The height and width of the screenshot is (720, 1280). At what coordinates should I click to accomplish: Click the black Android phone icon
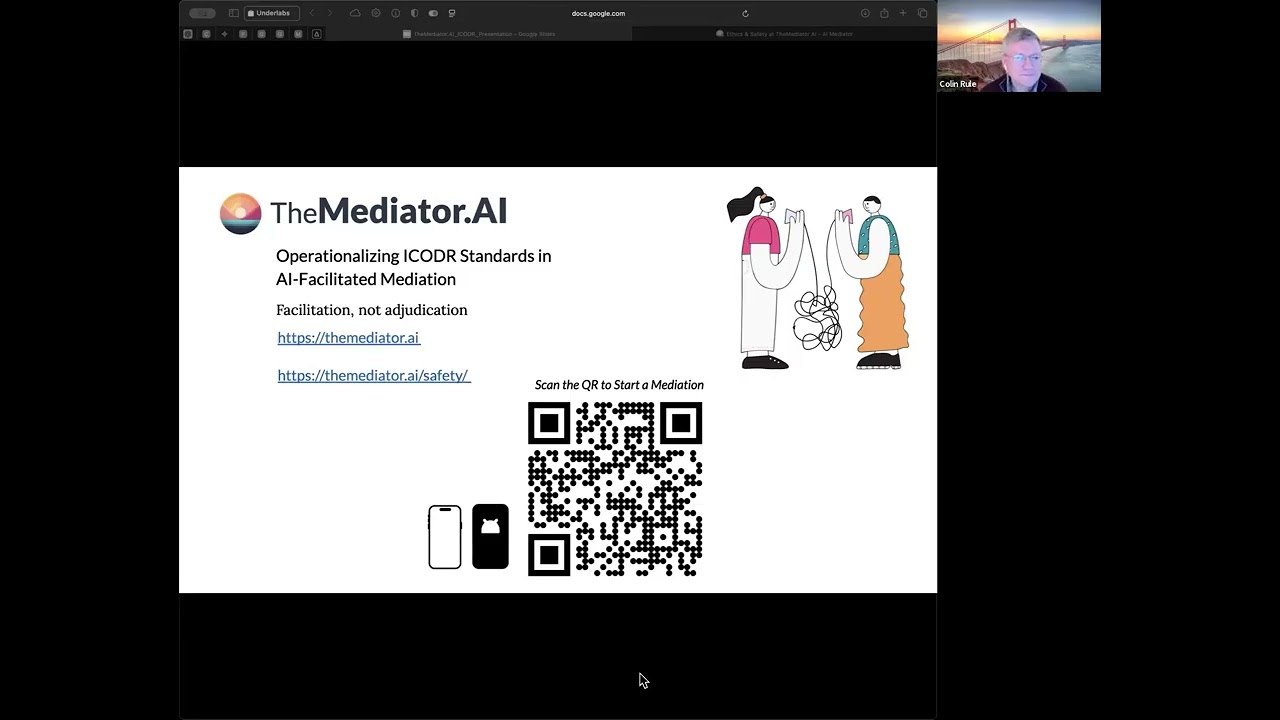point(490,537)
